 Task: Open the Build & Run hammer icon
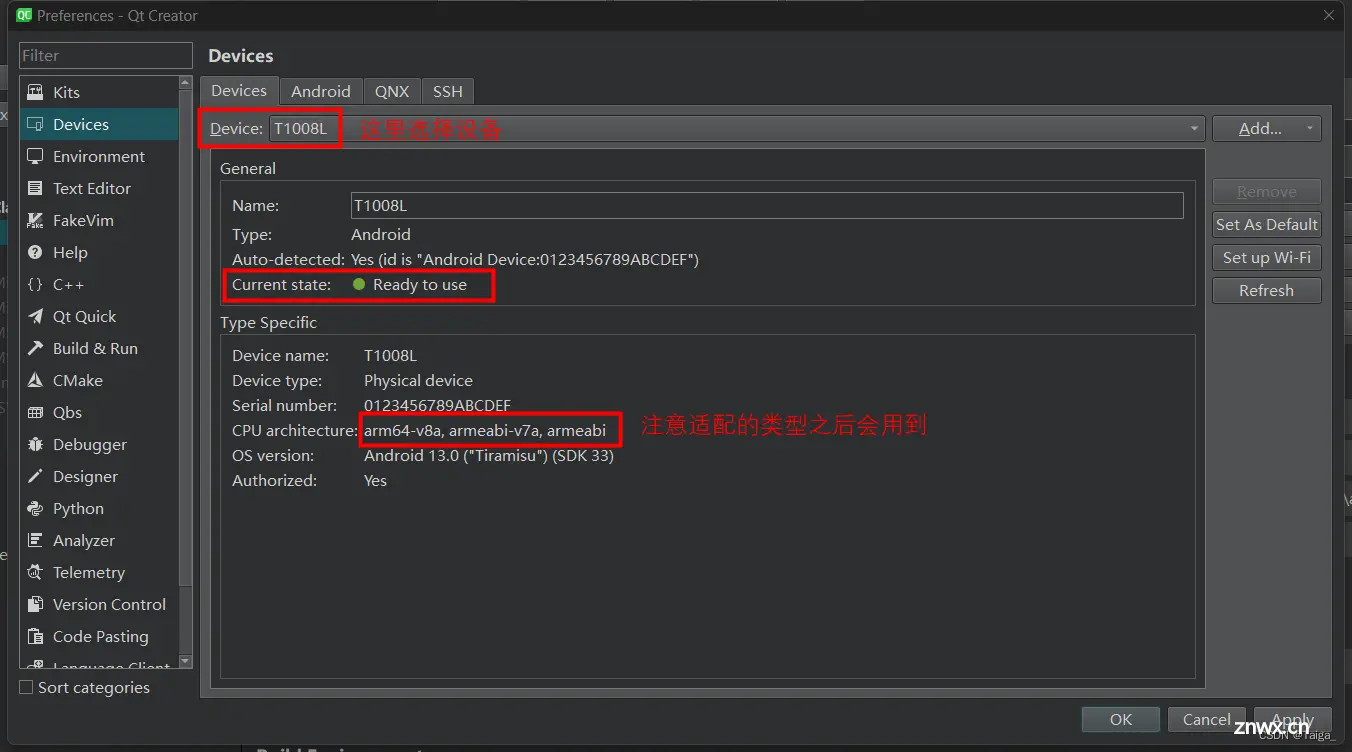(x=36, y=348)
